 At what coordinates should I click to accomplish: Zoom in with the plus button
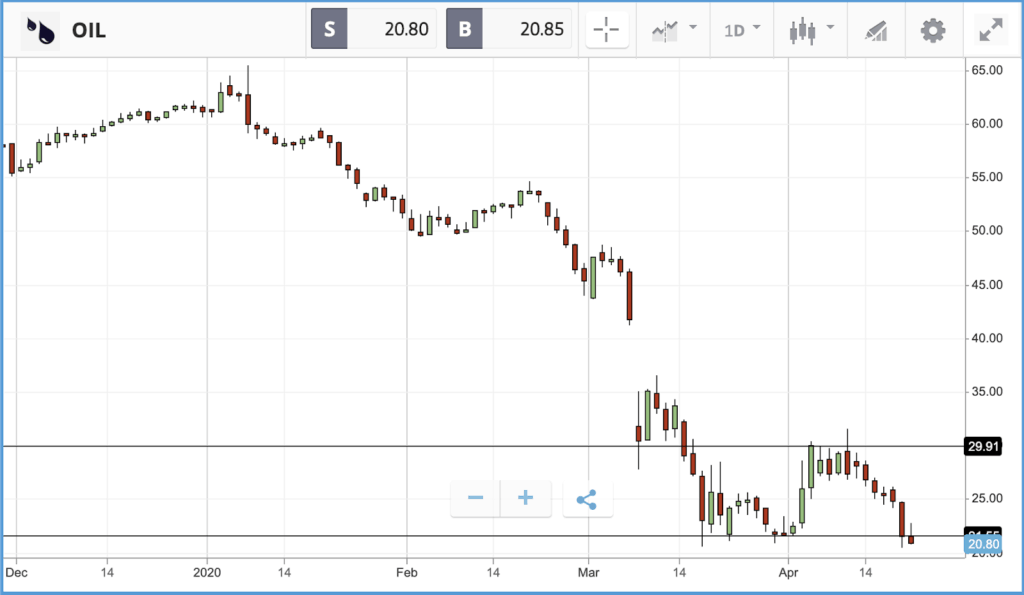(x=526, y=498)
